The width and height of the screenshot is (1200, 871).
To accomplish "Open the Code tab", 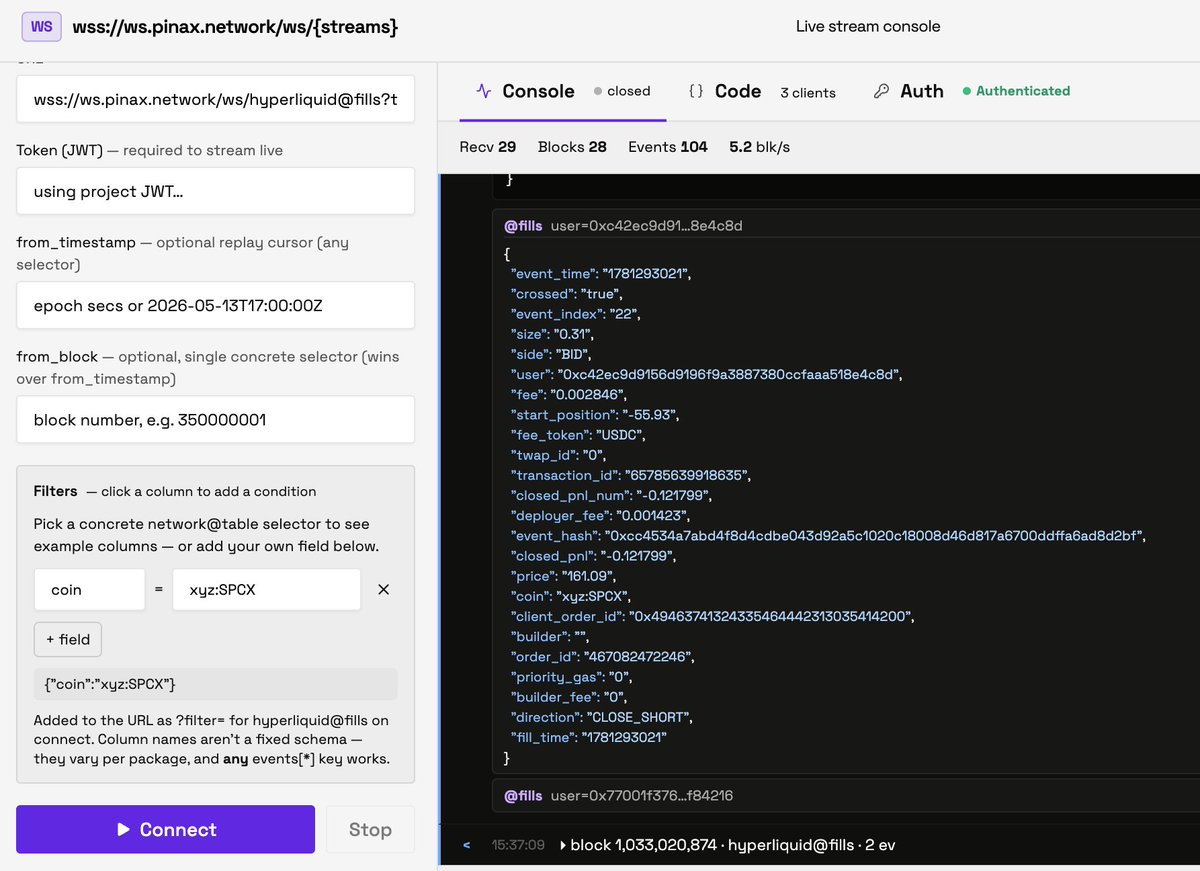I will coord(738,91).
